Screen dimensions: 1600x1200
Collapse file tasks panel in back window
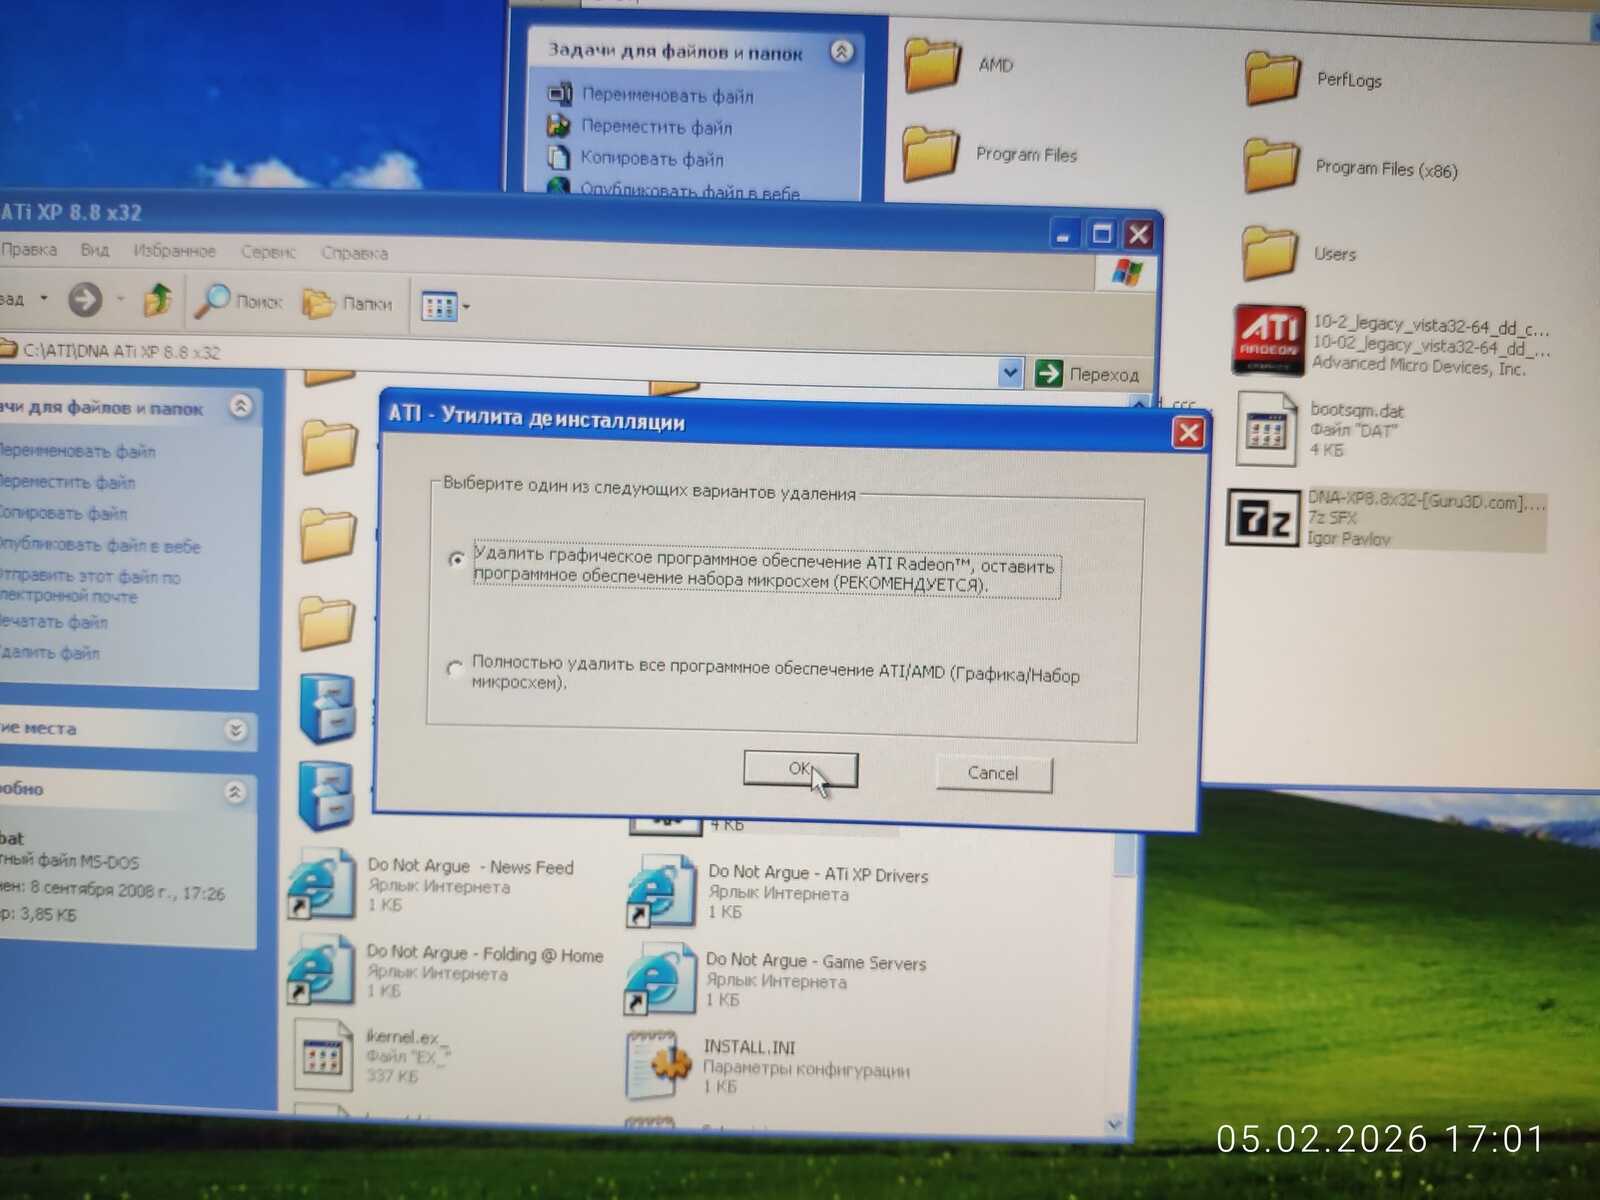tap(842, 51)
